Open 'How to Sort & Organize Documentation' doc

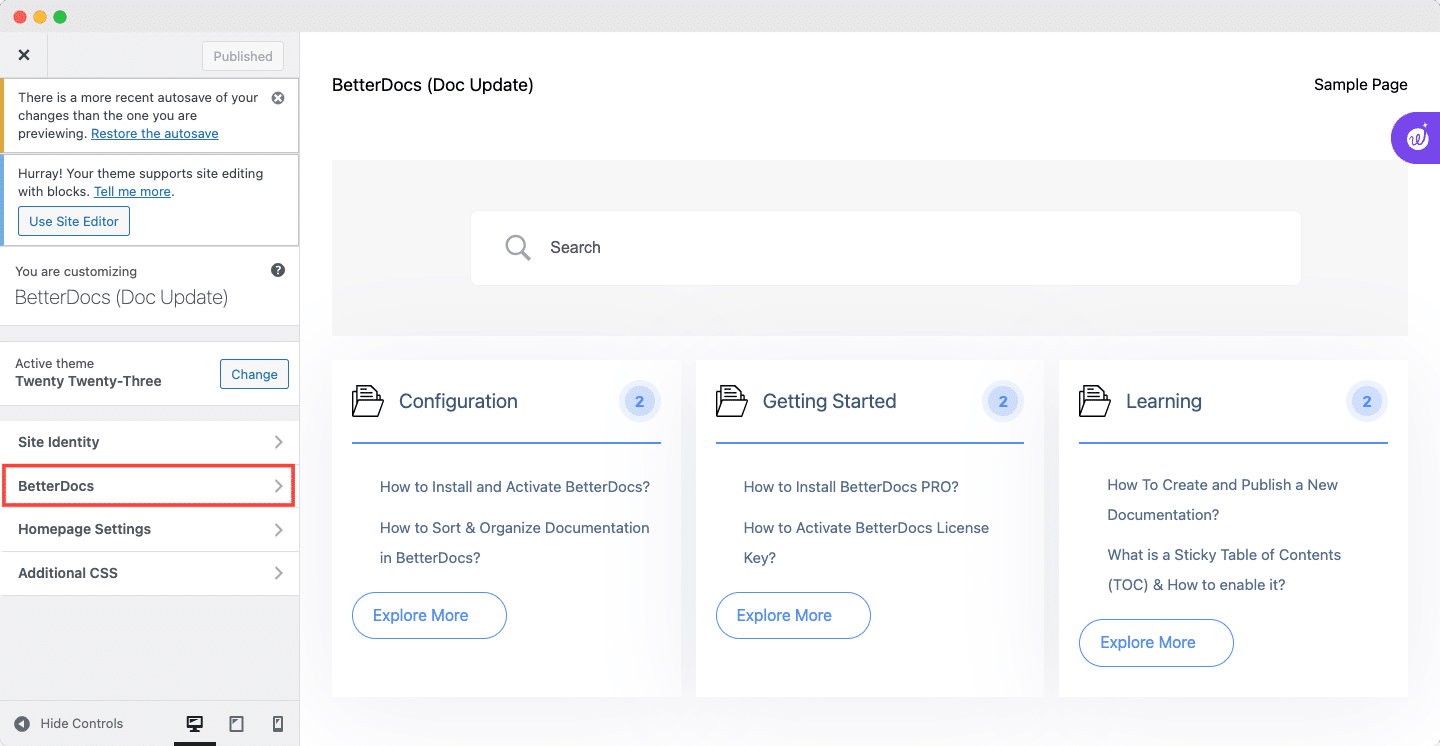coord(515,542)
